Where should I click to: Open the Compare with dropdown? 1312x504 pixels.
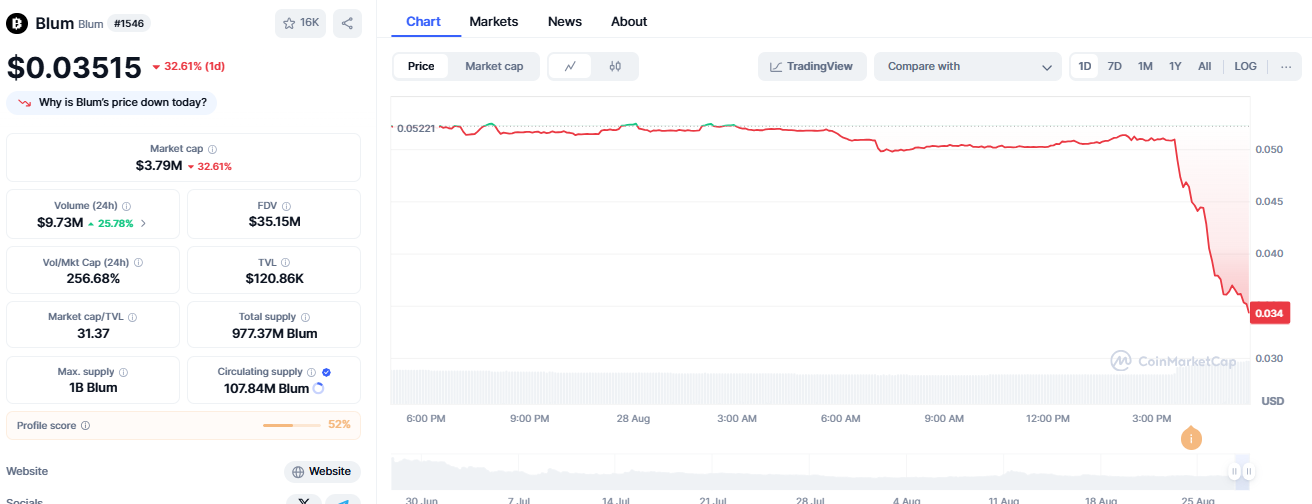(x=968, y=67)
